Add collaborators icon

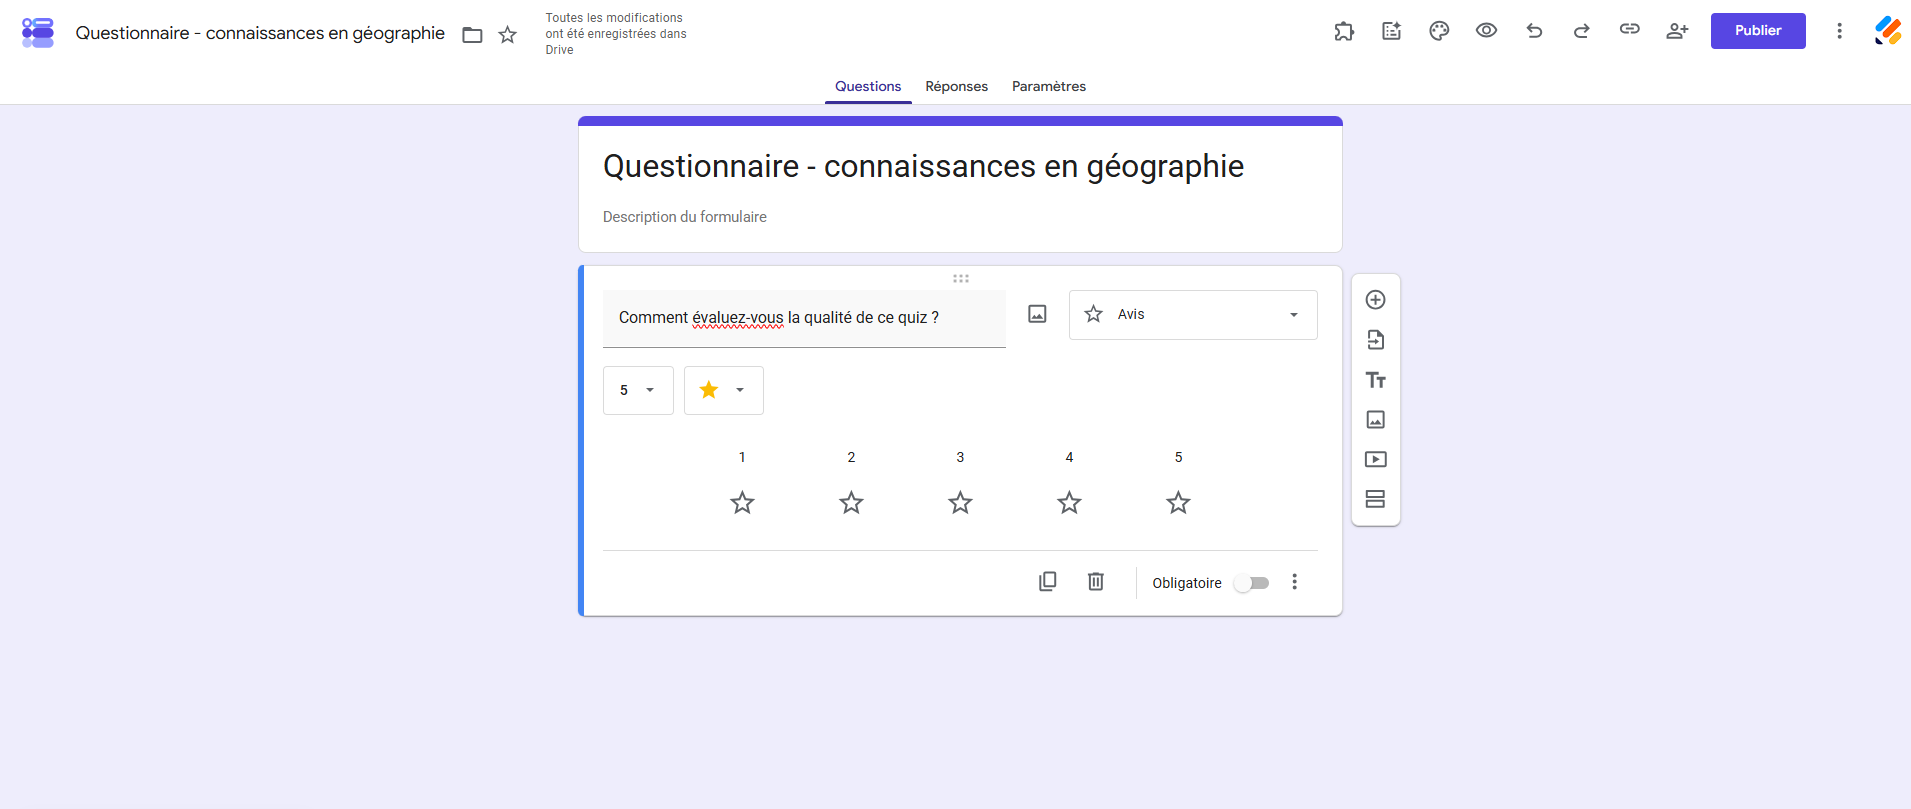tap(1677, 31)
